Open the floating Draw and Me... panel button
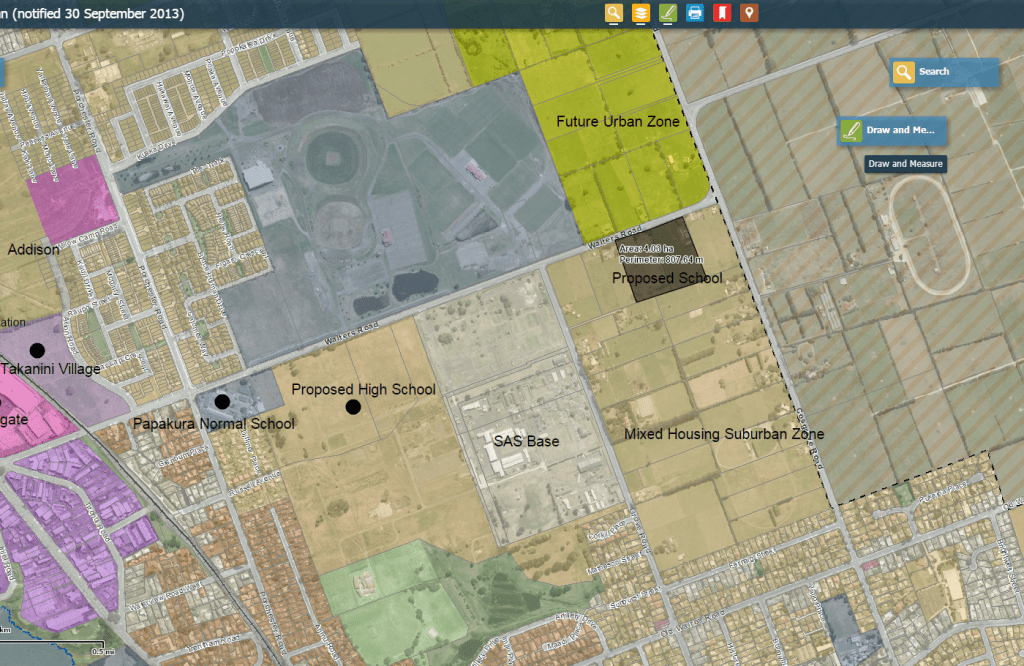 (891, 130)
